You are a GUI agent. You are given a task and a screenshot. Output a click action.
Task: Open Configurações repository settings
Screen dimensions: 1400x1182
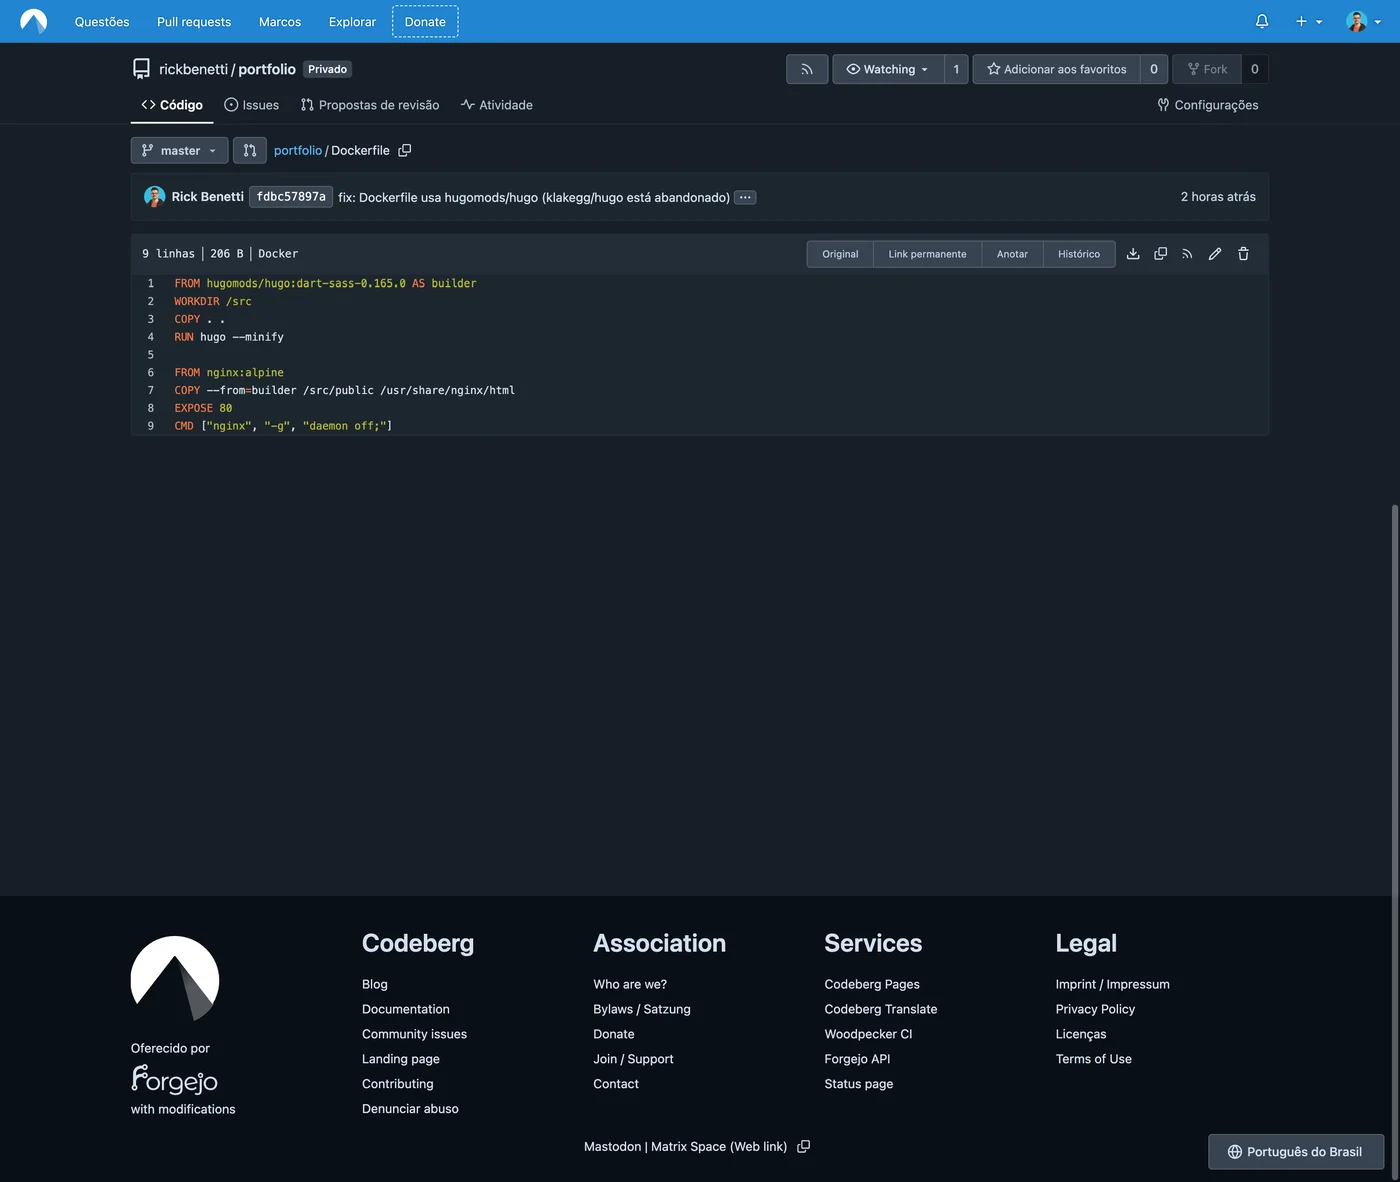coord(1208,105)
